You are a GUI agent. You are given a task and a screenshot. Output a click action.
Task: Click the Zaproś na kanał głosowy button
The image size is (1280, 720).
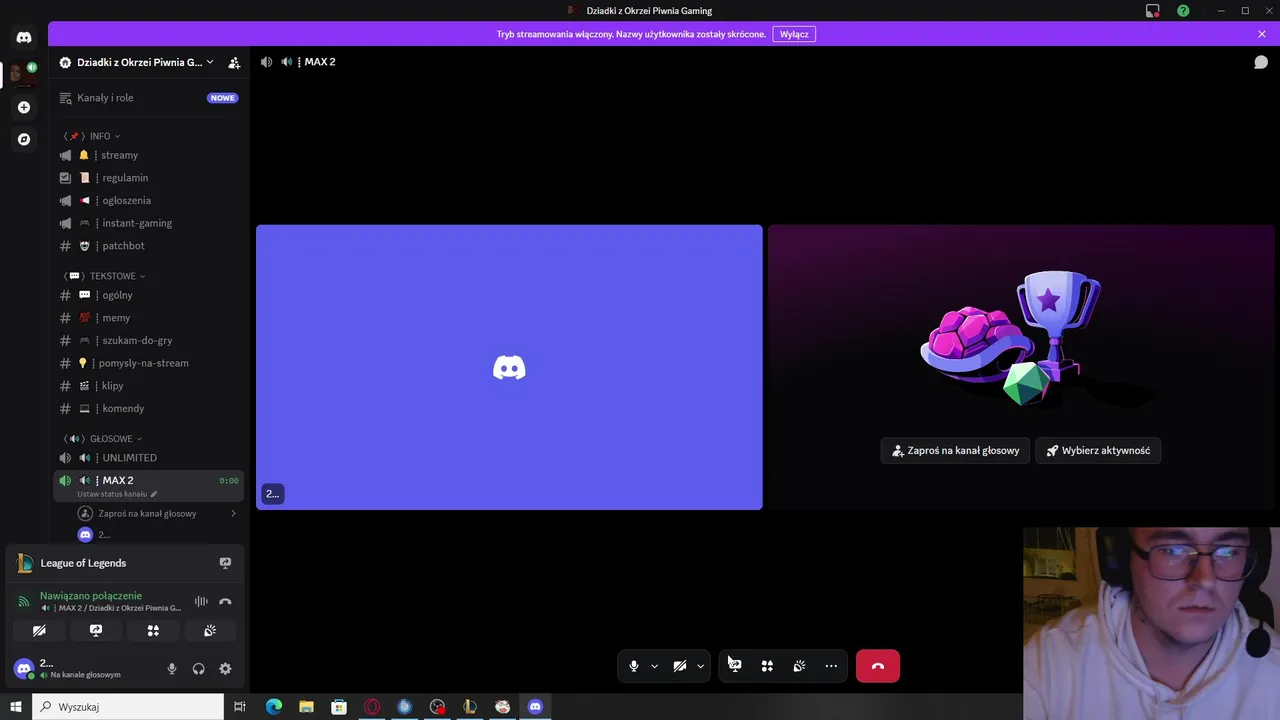click(x=955, y=450)
